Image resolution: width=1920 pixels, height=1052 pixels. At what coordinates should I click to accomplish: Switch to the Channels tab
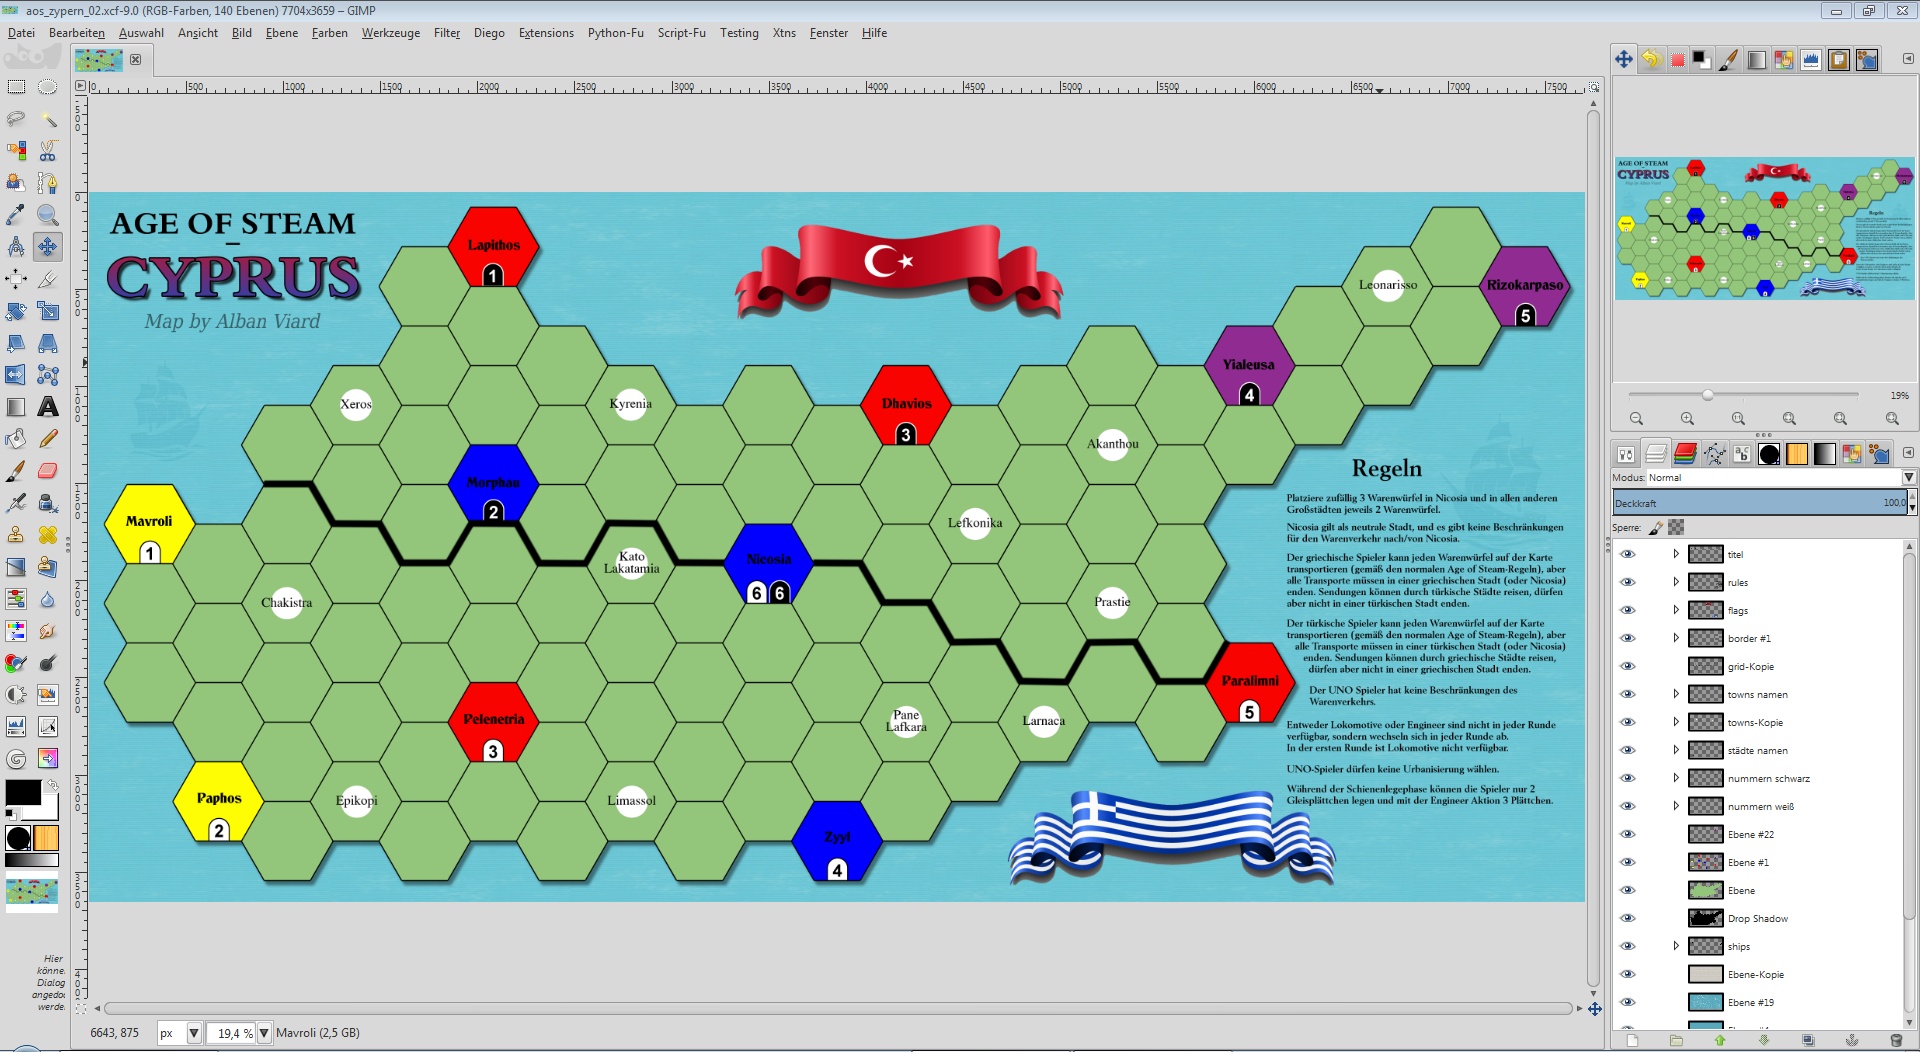(1685, 454)
